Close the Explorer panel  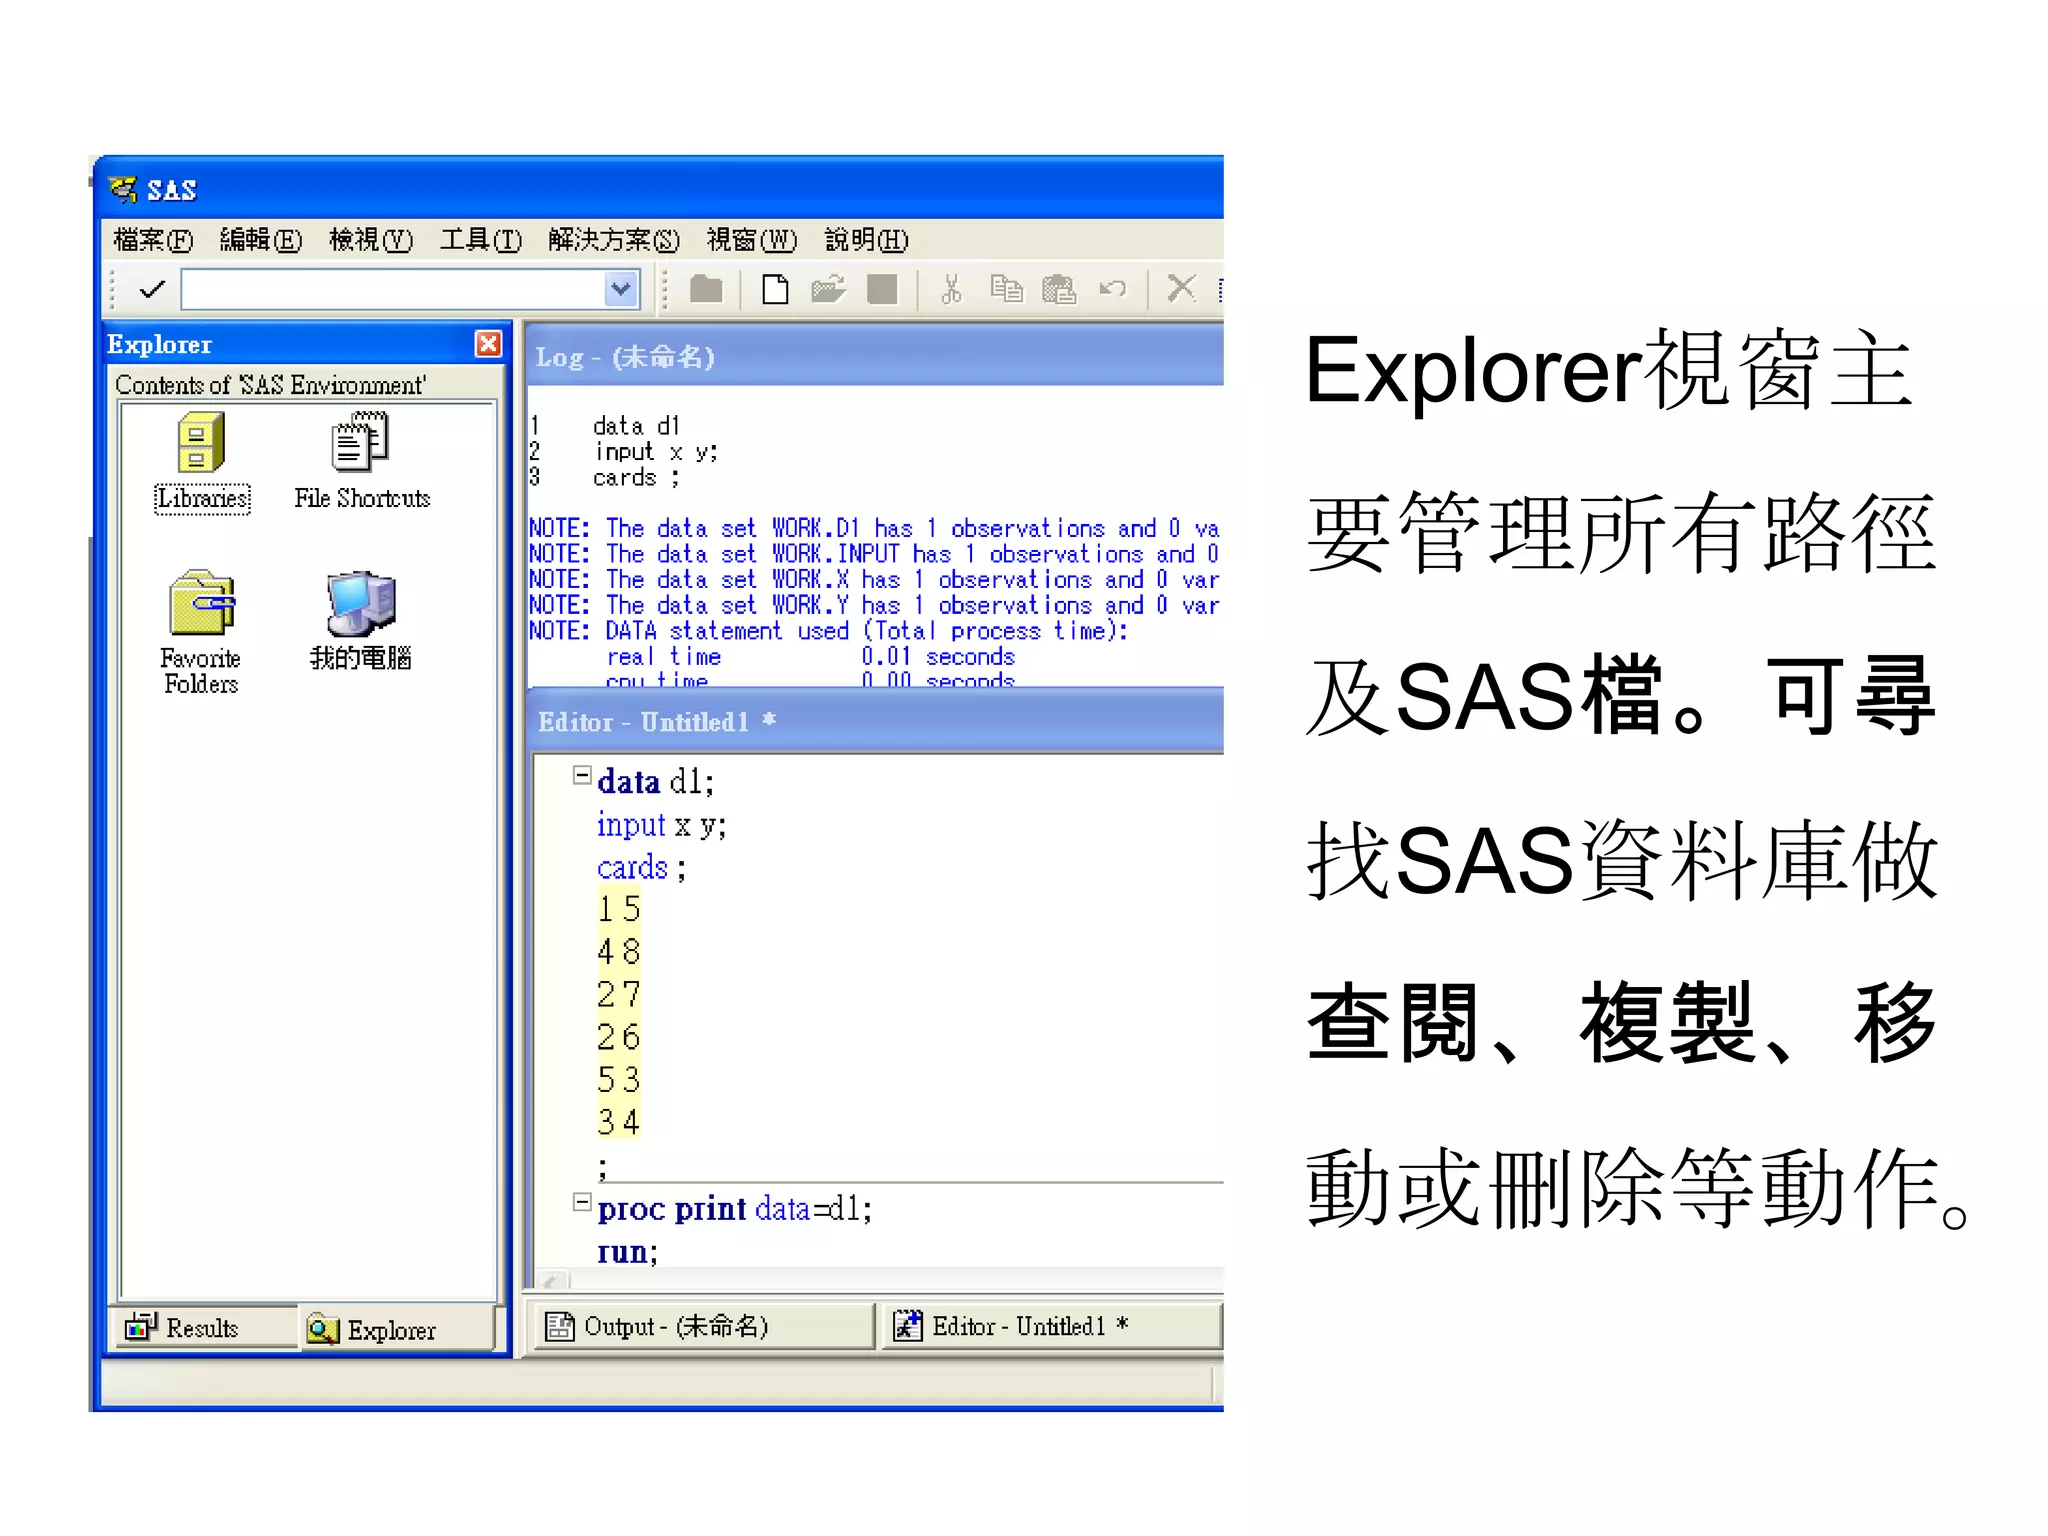(488, 344)
